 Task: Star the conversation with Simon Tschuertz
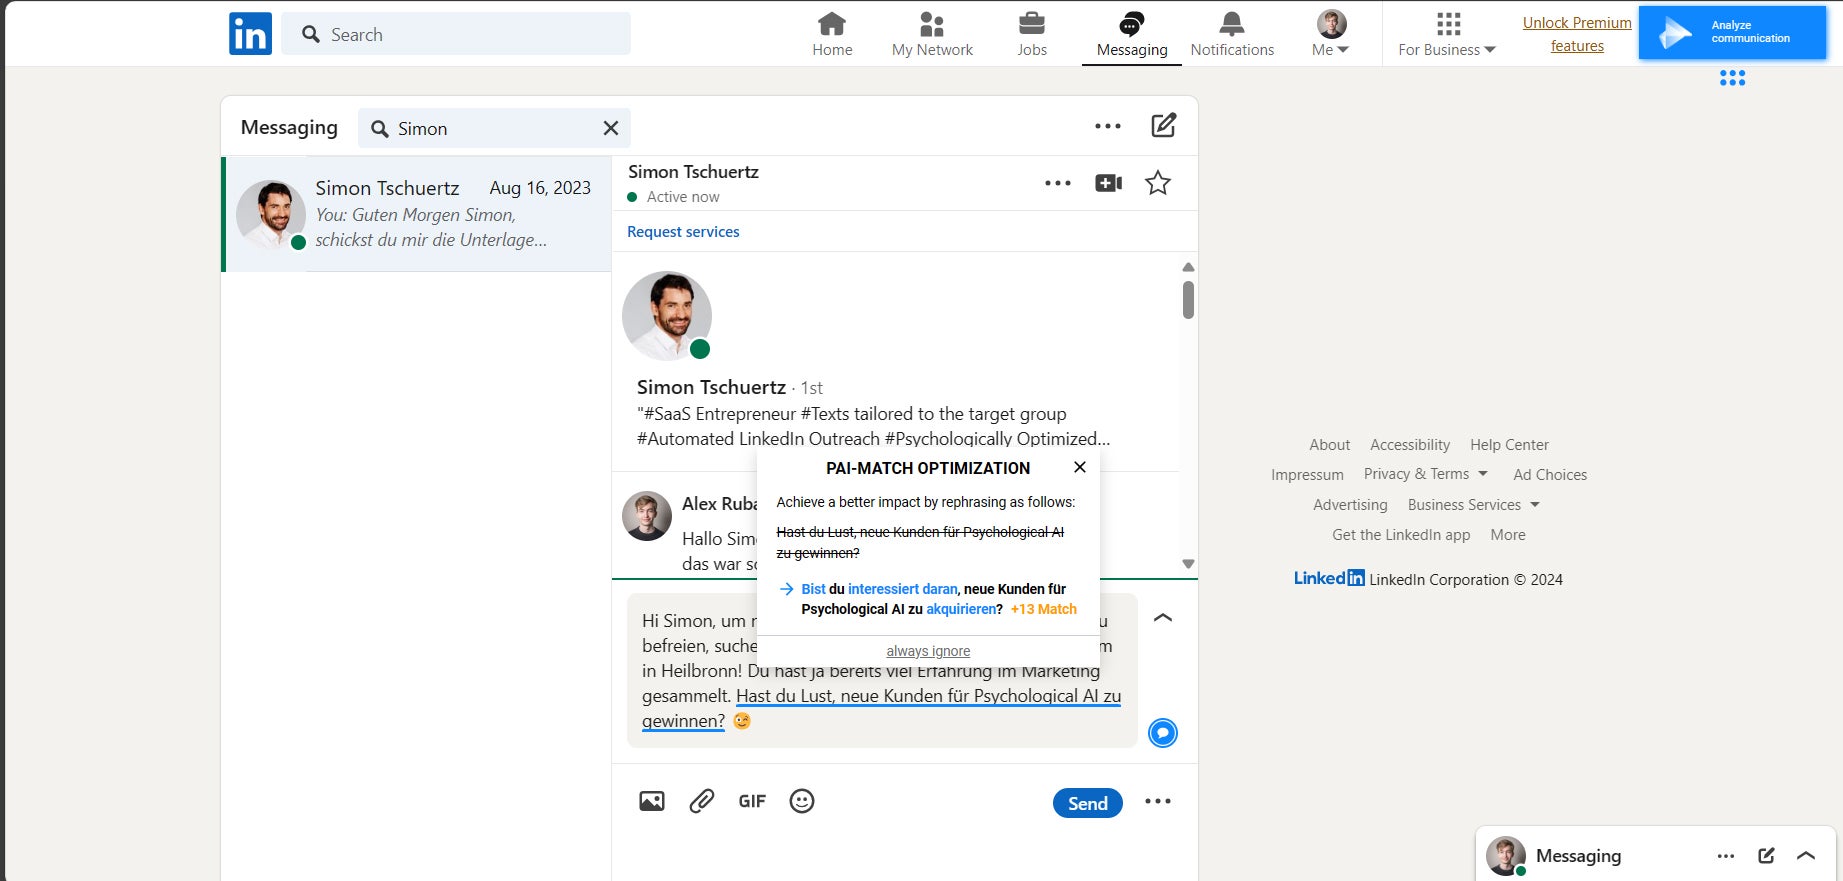click(1157, 183)
